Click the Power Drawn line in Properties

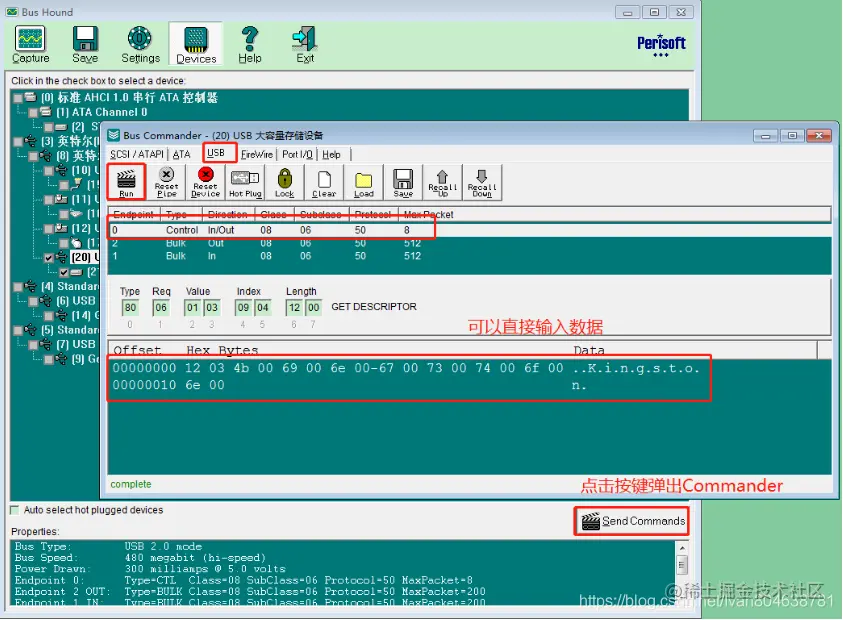pos(150,569)
